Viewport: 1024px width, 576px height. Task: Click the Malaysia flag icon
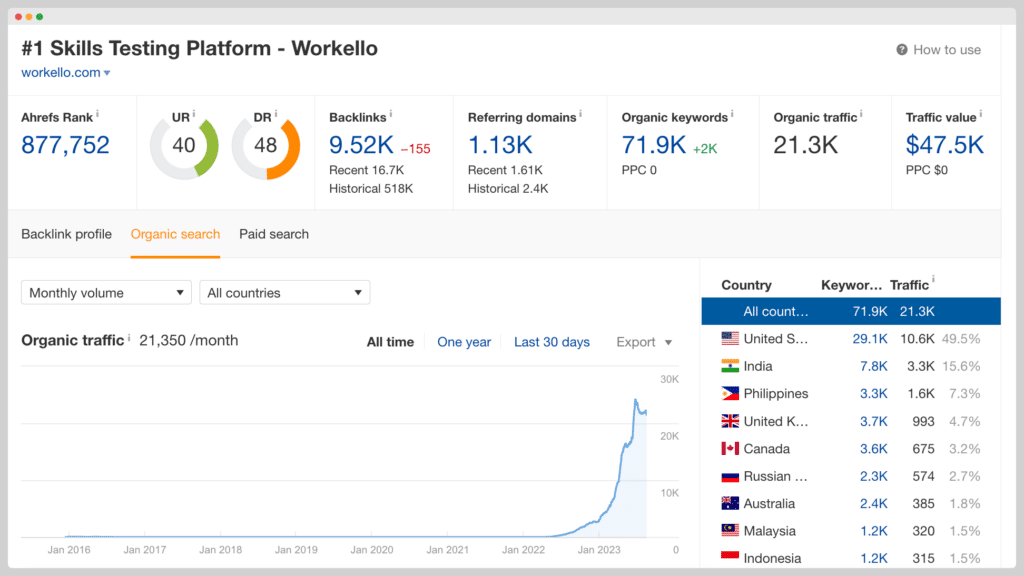click(x=730, y=530)
